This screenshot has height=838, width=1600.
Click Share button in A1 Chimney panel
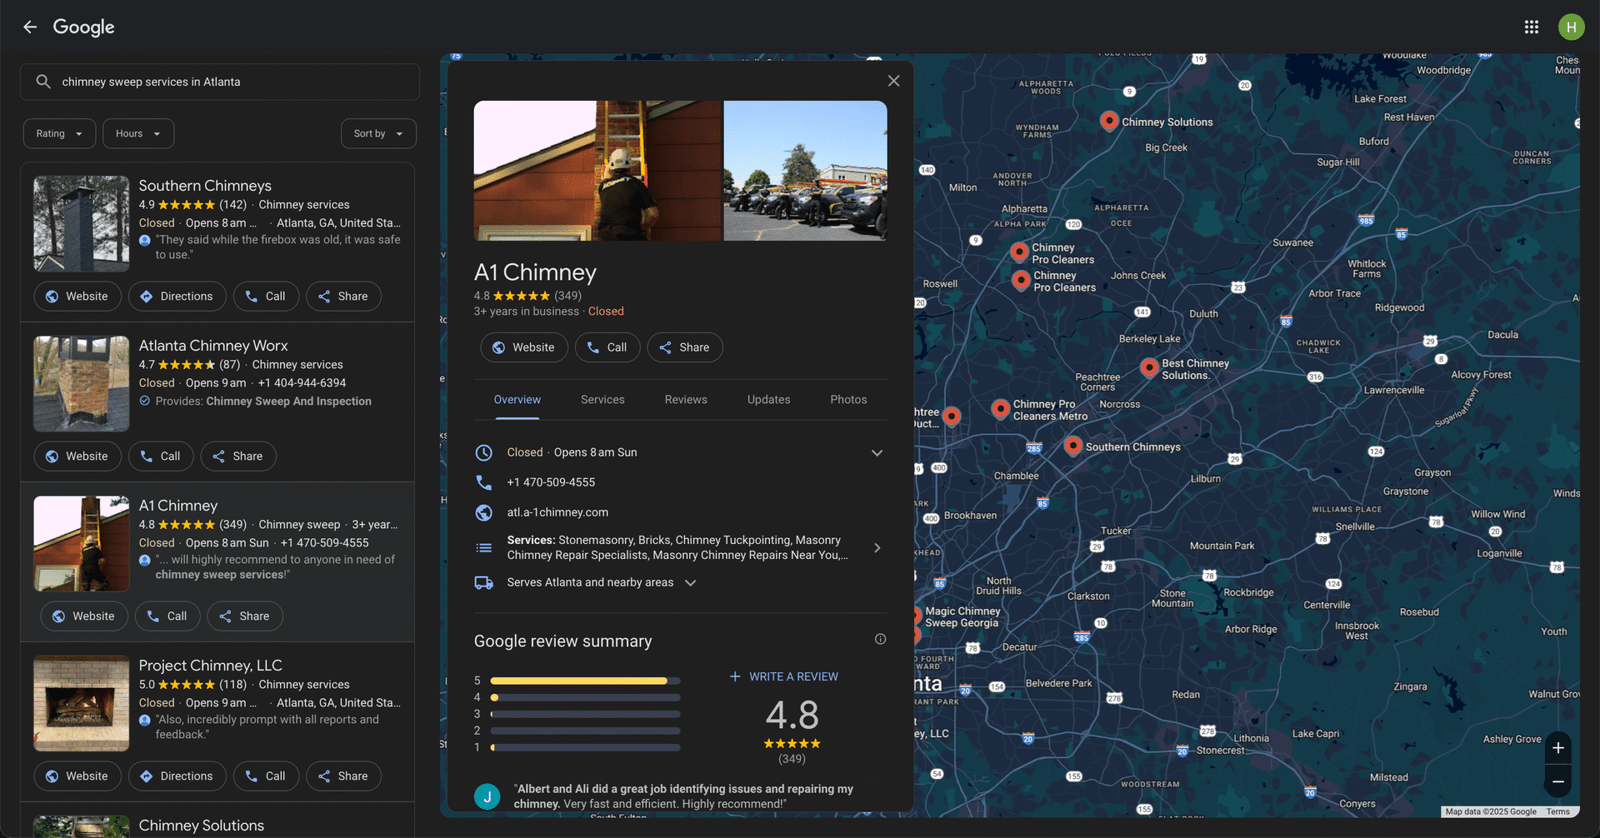point(685,347)
